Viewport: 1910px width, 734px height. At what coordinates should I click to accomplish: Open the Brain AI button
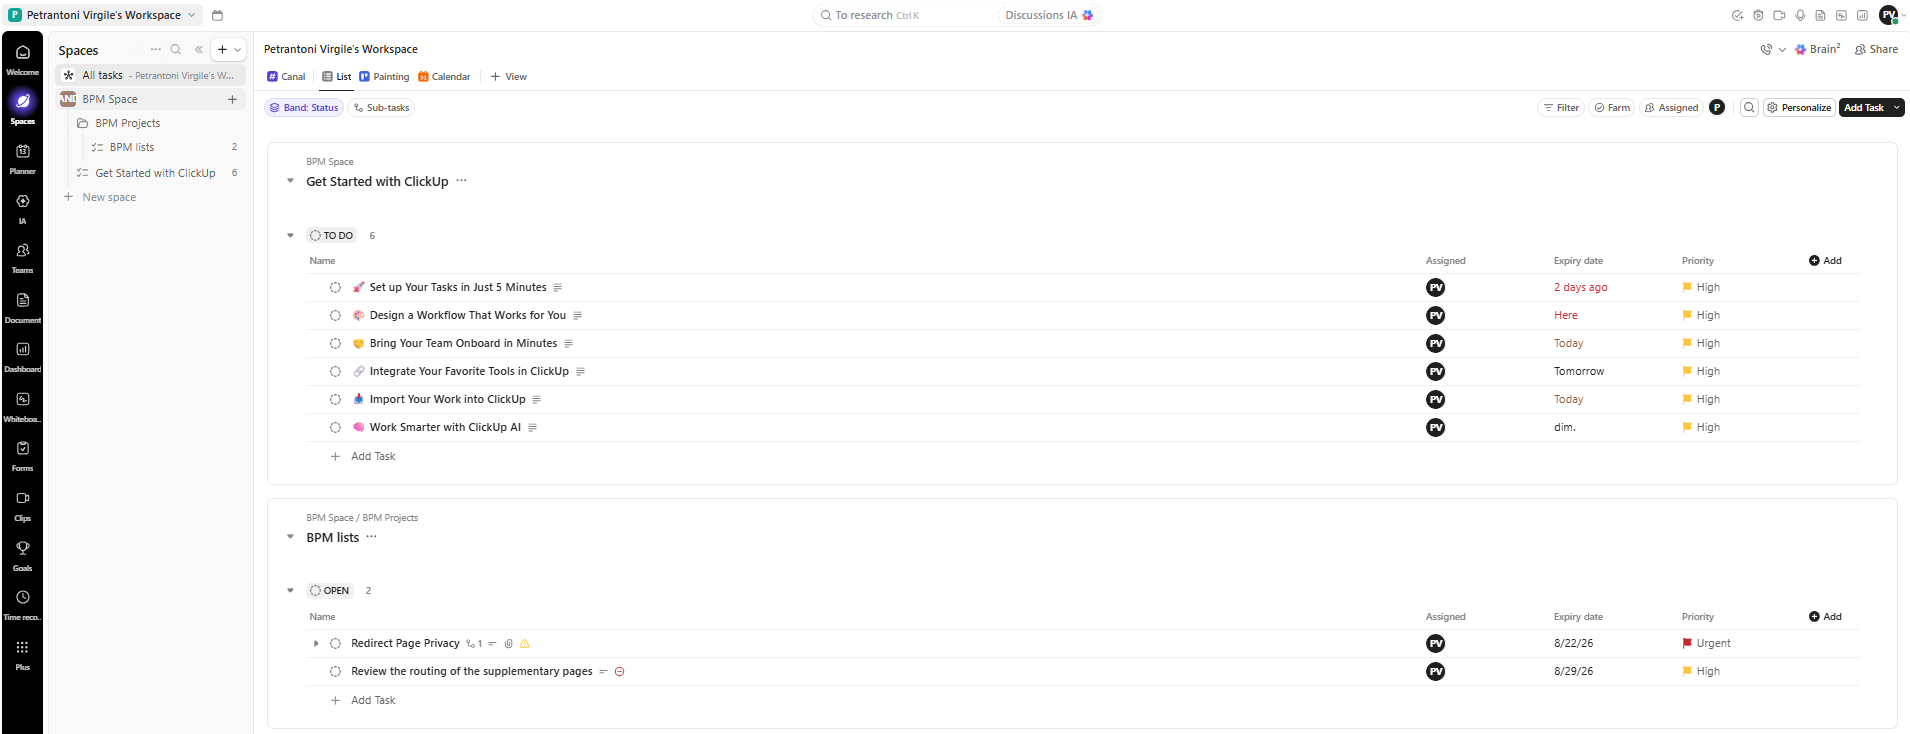pyautogui.click(x=1818, y=49)
